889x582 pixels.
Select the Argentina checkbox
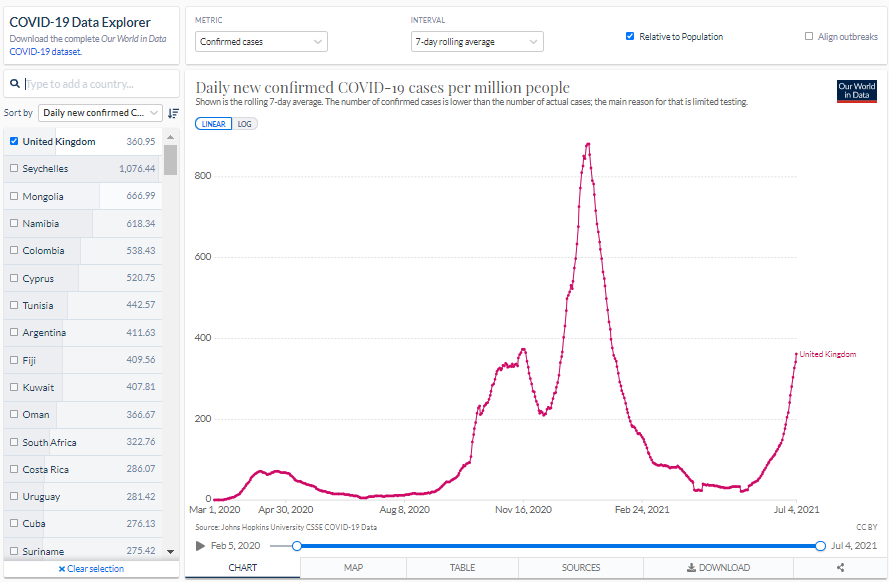(x=14, y=332)
